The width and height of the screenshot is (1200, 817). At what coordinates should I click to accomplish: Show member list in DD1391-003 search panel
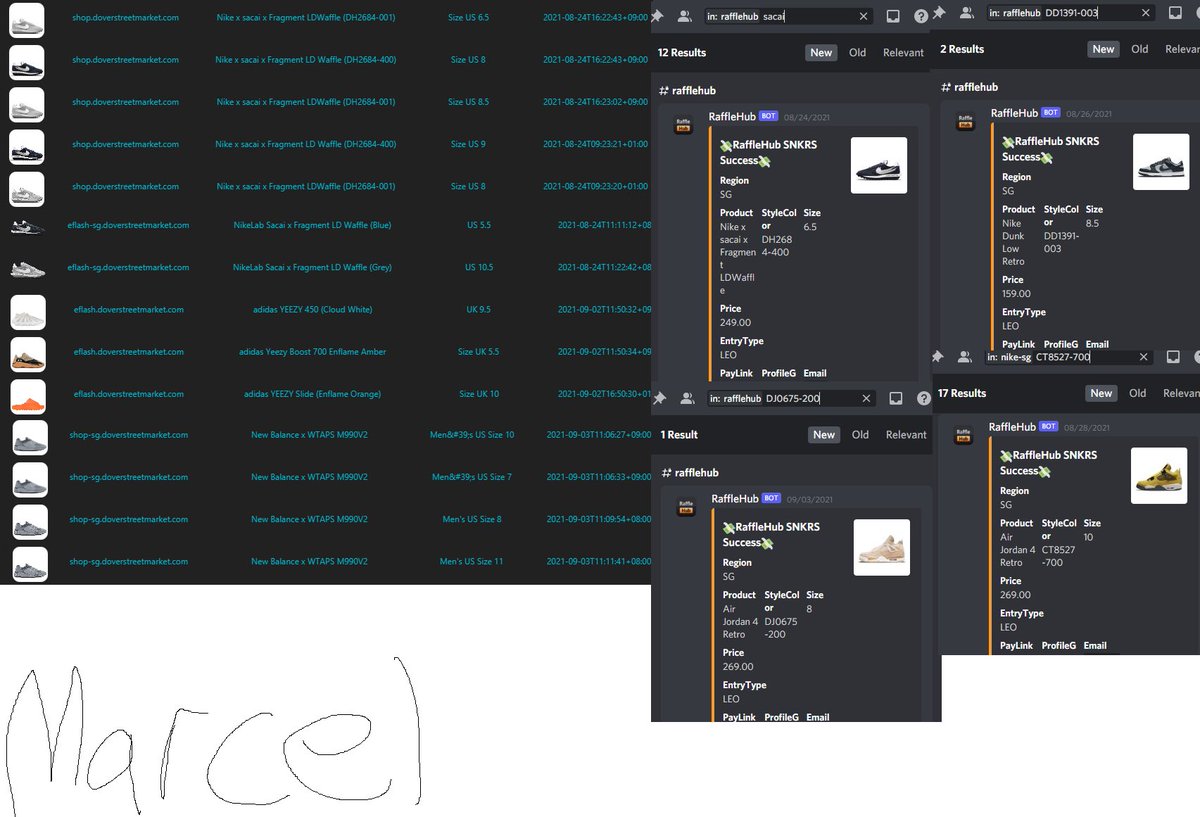point(965,12)
